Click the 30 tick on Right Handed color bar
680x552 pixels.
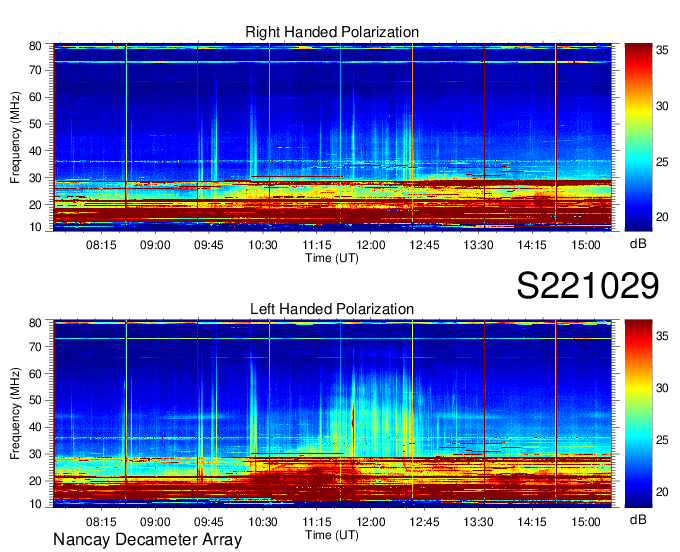click(662, 106)
